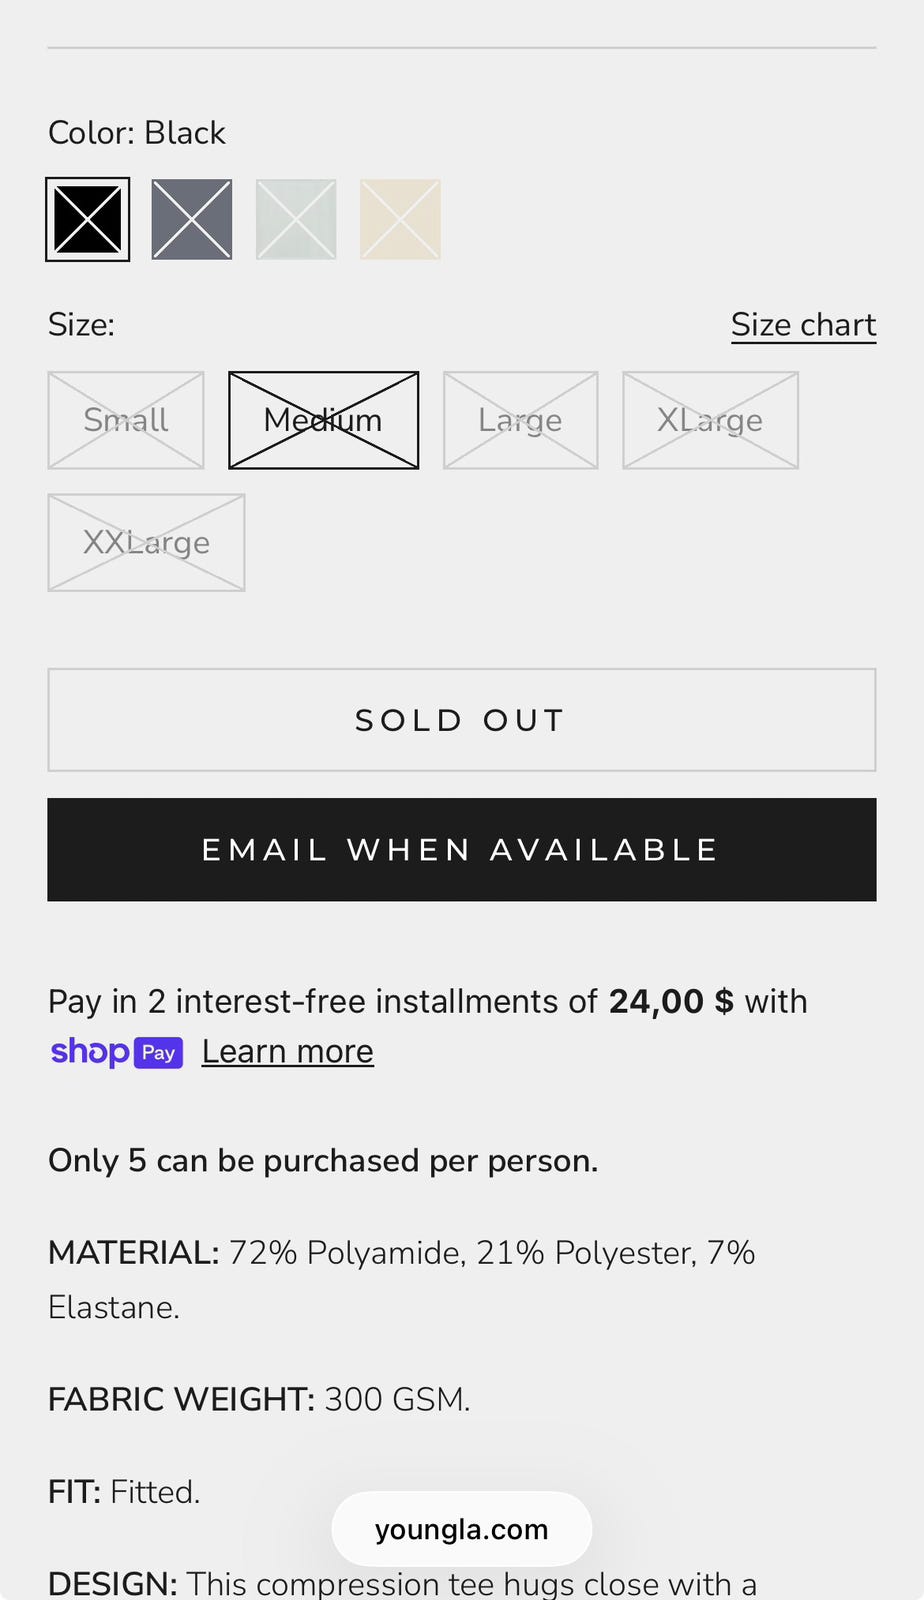
Task: Choose the Medium size option
Action: pyautogui.click(x=323, y=420)
